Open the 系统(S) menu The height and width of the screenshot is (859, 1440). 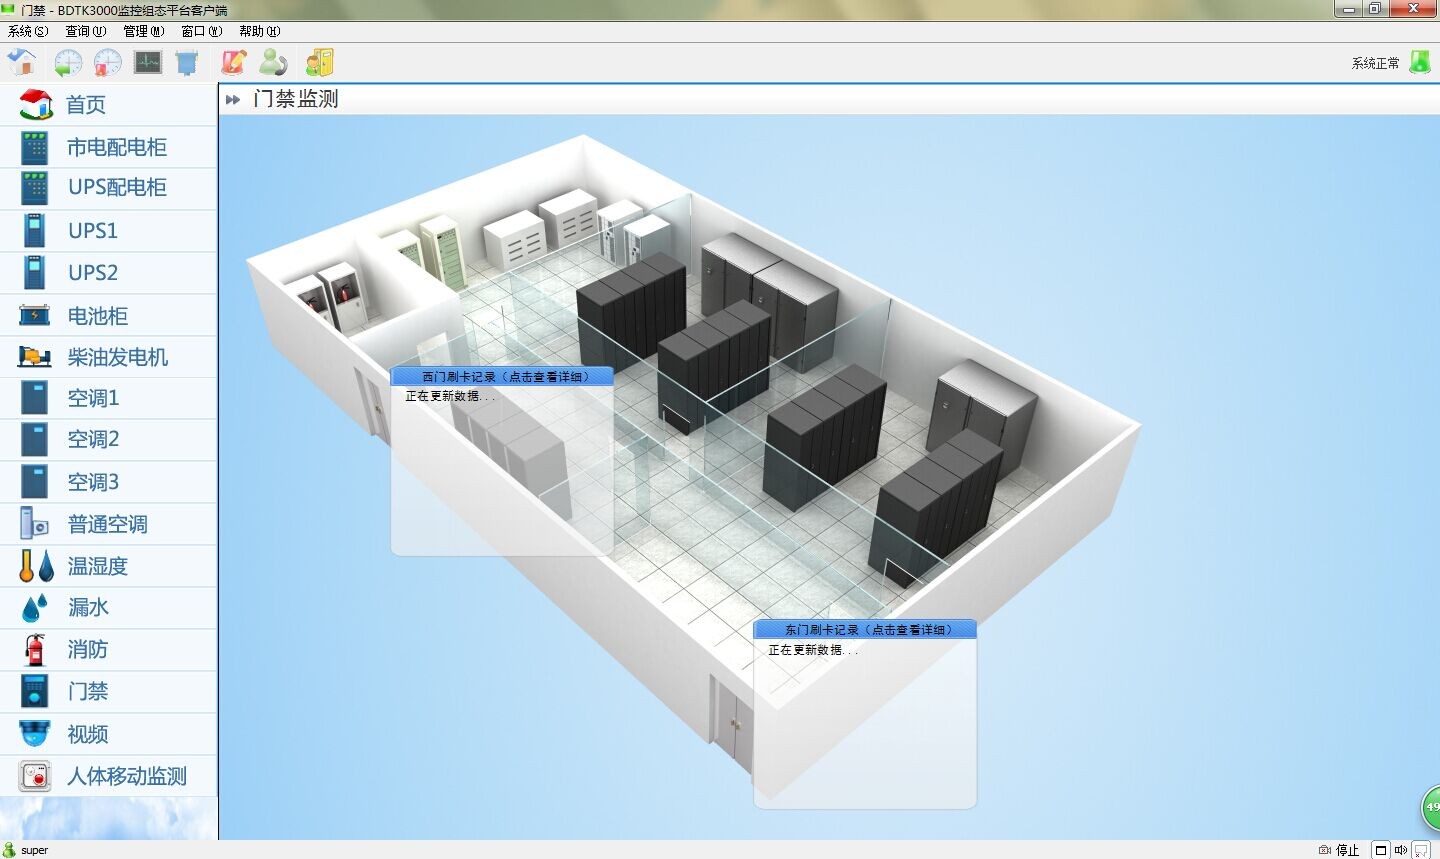[28, 31]
